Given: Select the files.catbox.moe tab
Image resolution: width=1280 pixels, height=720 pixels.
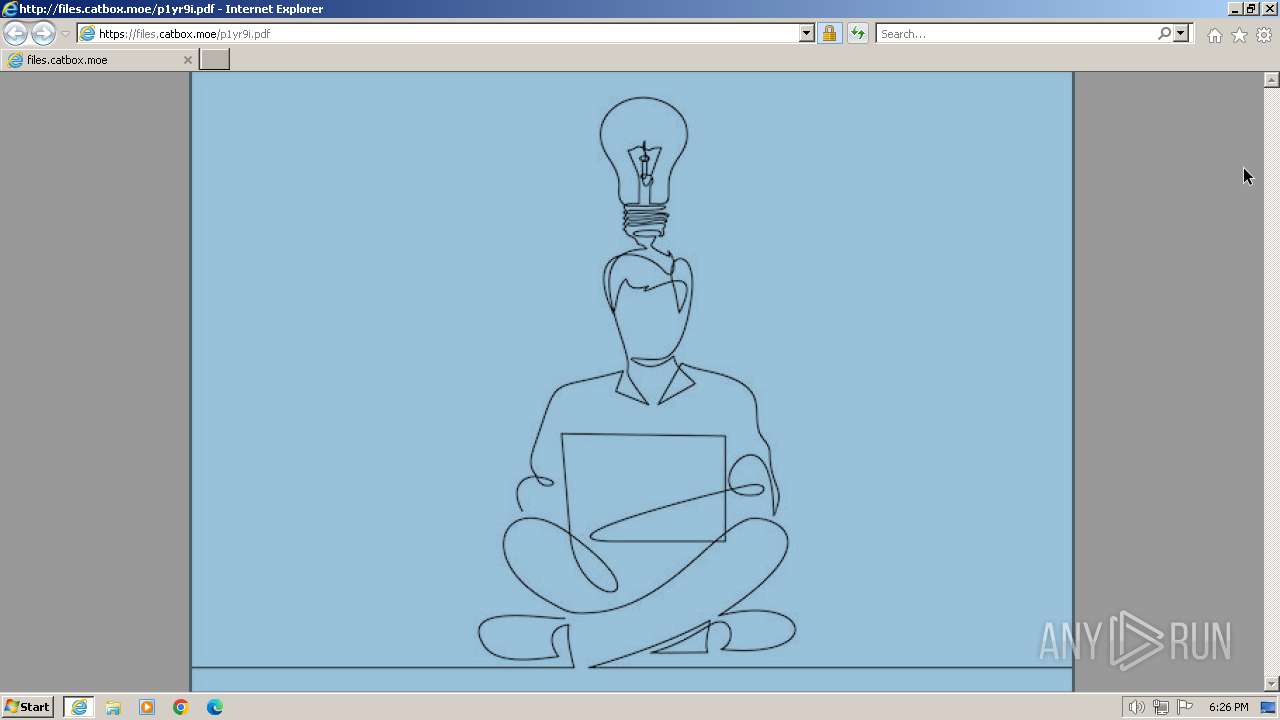Looking at the screenshot, I should [x=98, y=60].
